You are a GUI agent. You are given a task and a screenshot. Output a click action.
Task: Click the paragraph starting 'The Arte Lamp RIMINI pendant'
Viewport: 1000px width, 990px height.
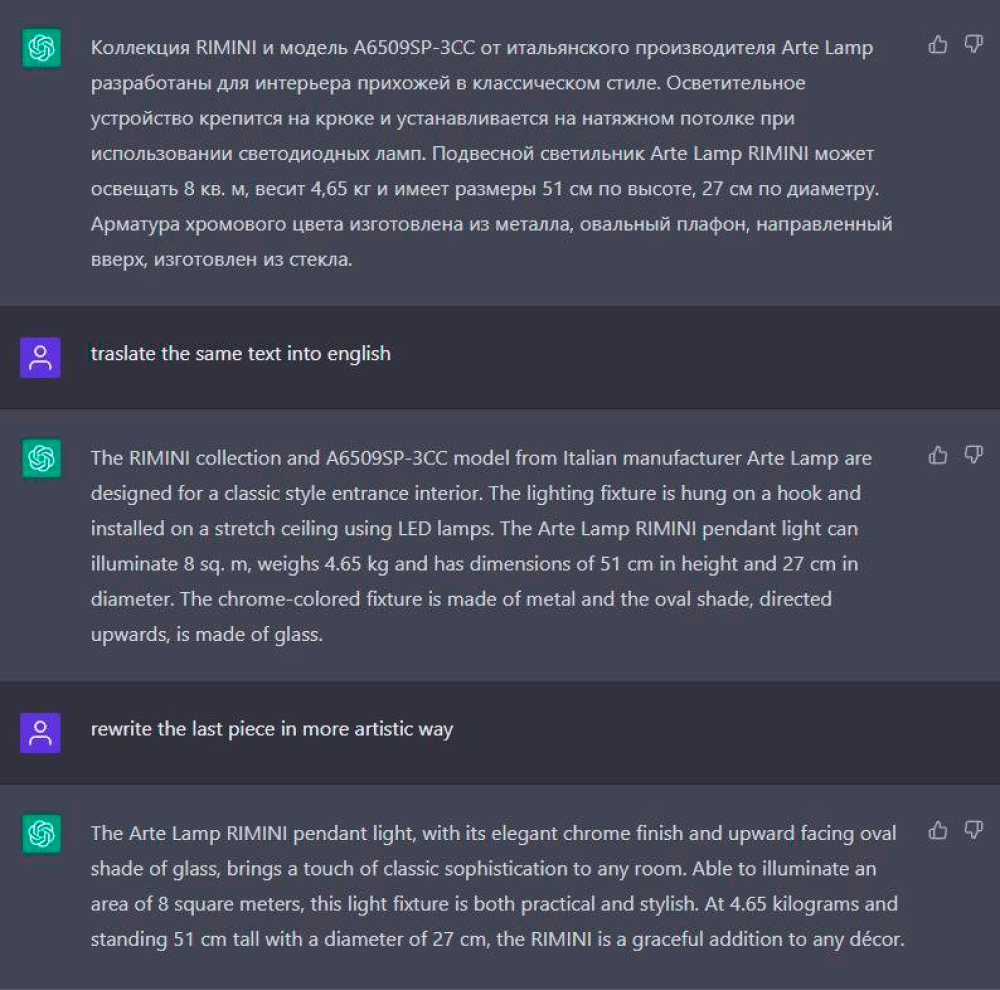pos(497,886)
